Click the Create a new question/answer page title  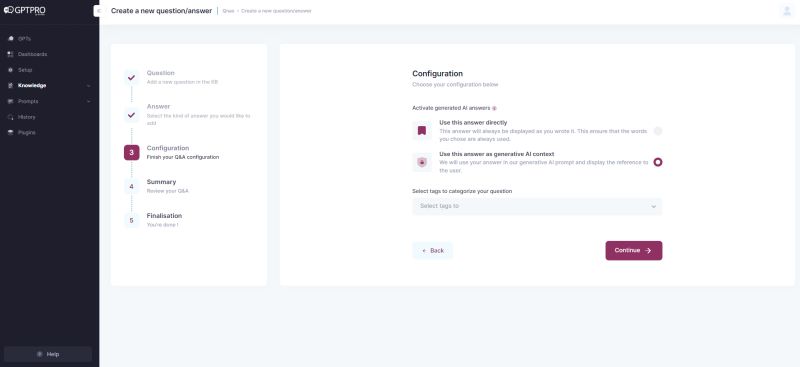click(161, 11)
